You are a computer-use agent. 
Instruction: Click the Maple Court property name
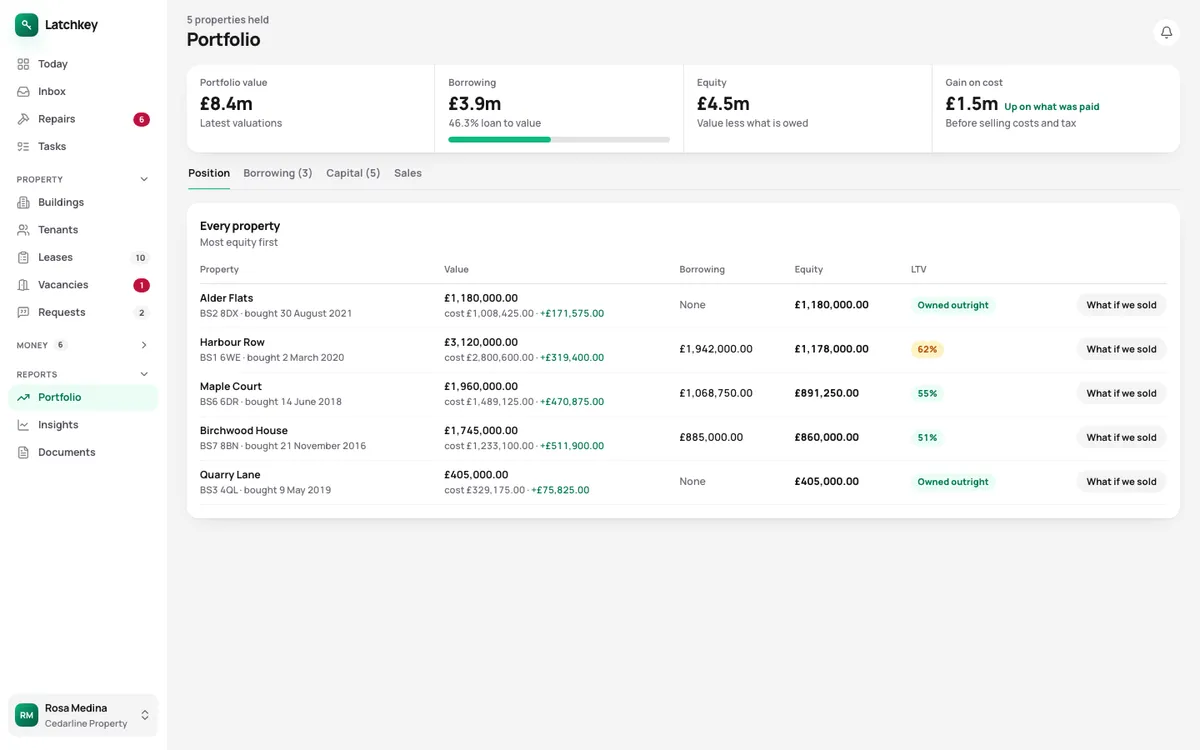231,386
